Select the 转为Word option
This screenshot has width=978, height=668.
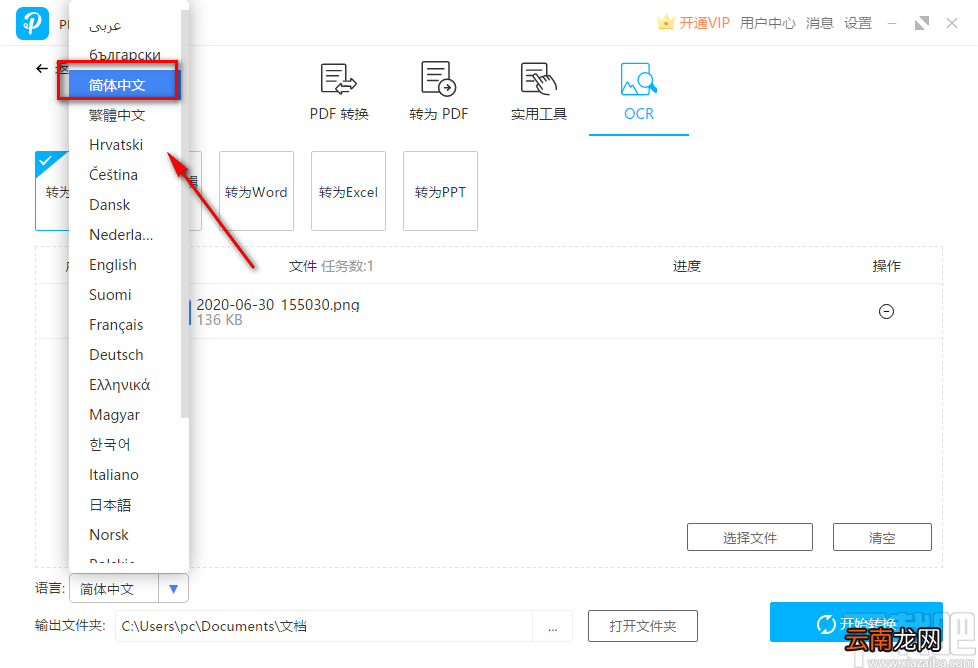(256, 191)
